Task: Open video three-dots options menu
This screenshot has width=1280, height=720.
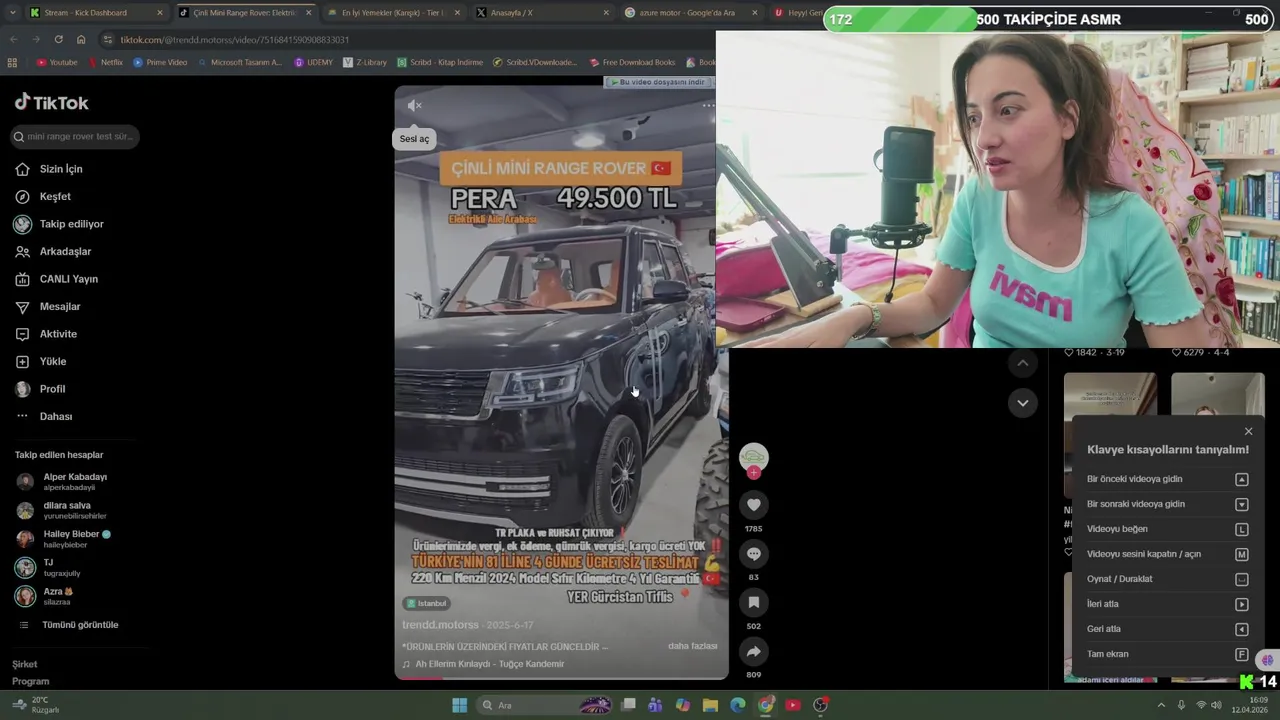Action: 708,105
